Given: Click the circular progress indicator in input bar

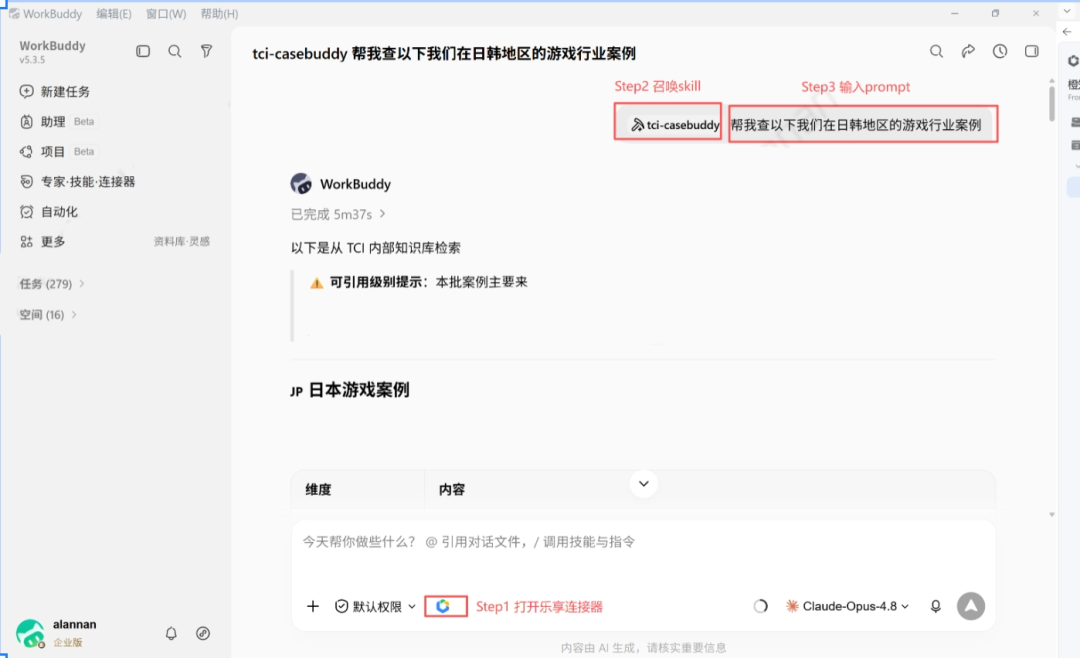Looking at the screenshot, I should pos(760,606).
